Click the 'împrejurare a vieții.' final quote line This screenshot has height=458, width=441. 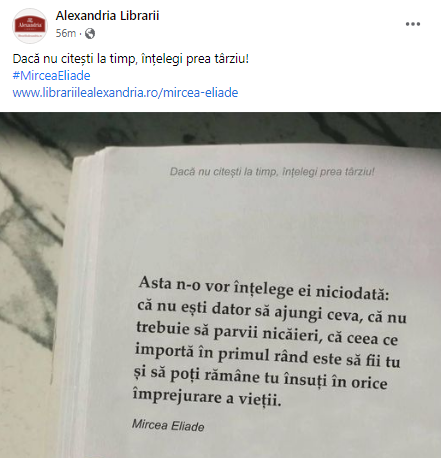click(207, 397)
